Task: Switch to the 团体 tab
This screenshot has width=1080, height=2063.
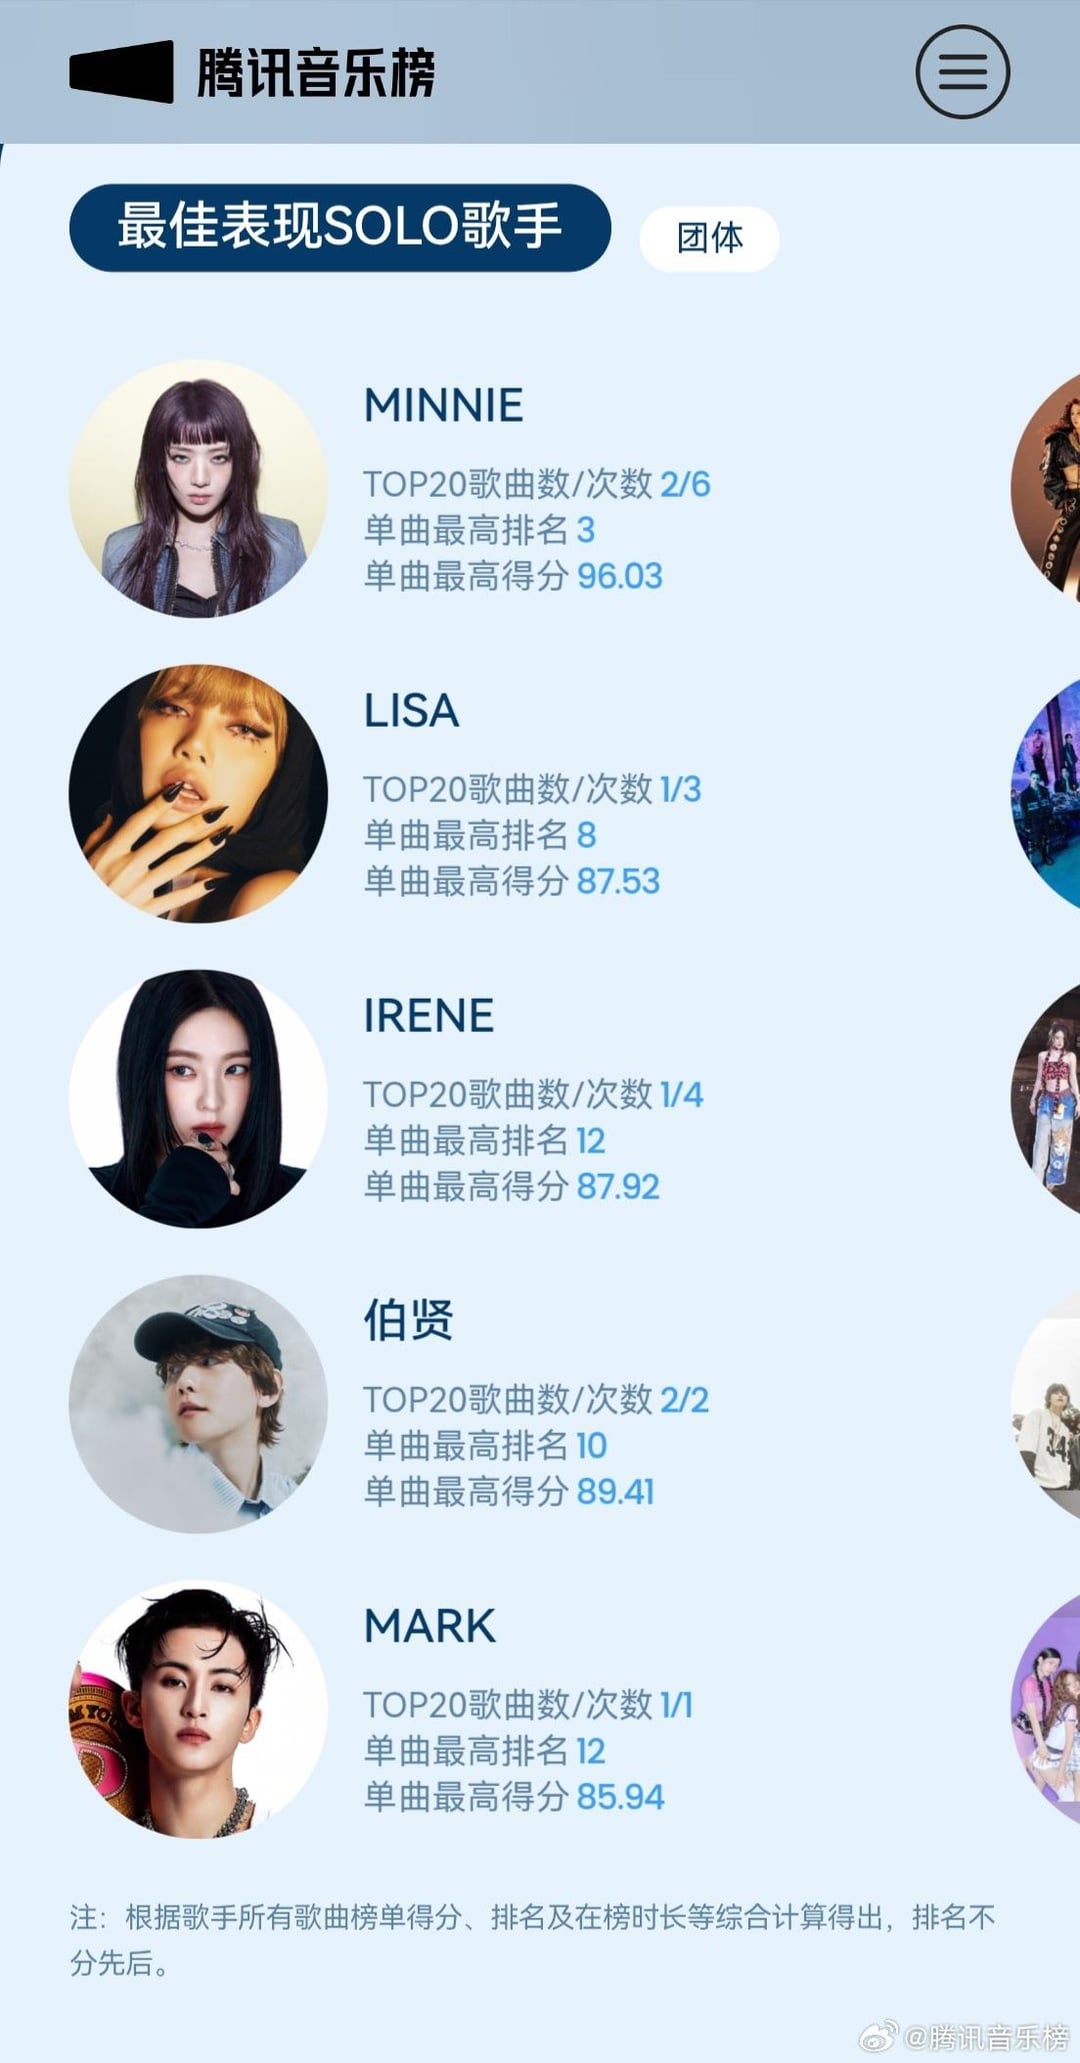Action: point(709,238)
